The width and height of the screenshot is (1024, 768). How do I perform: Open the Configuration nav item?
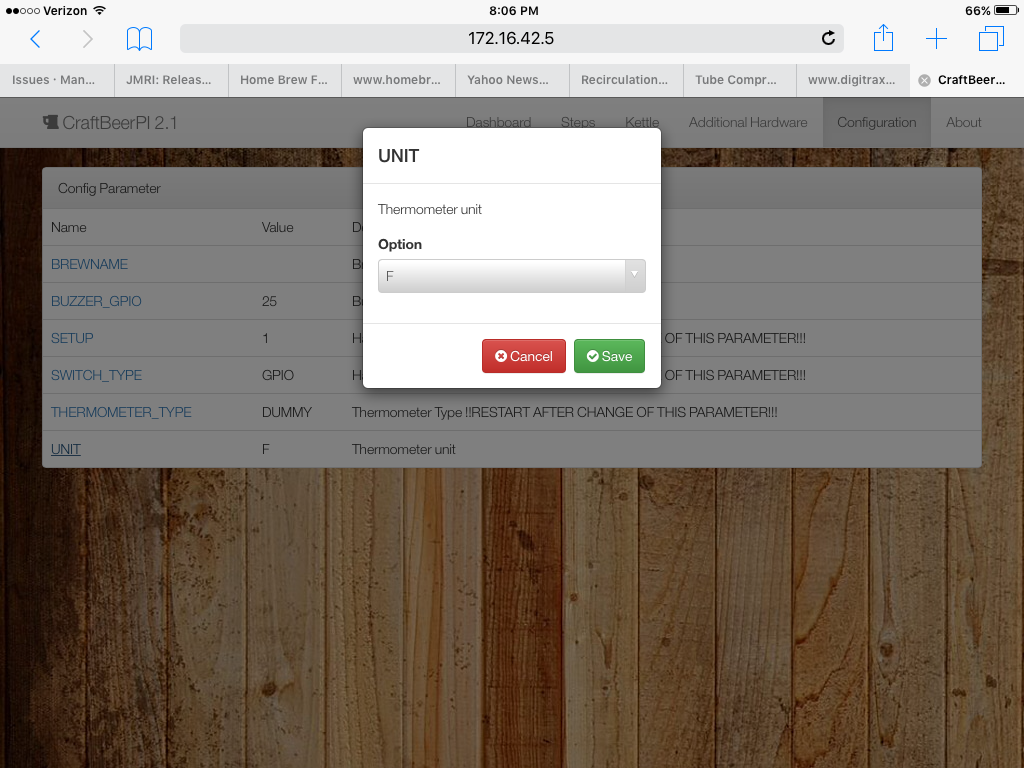(876, 123)
